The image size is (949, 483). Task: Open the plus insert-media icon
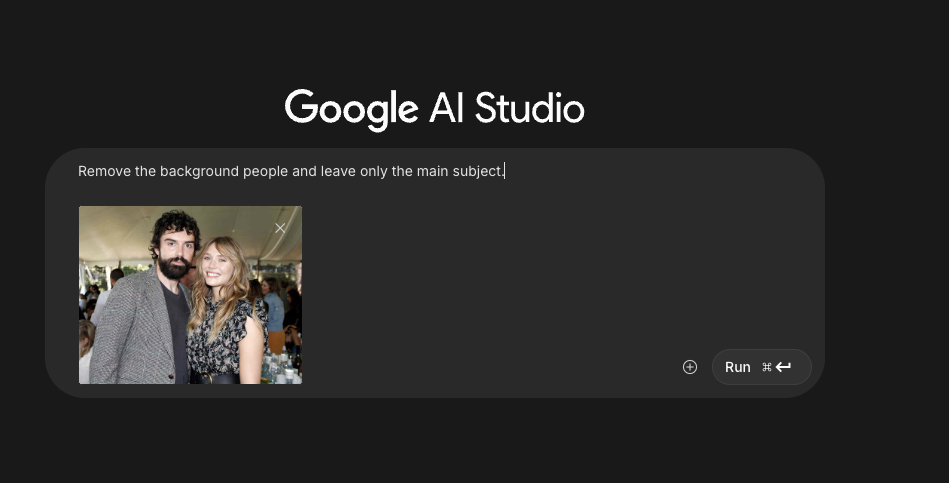click(689, 367)
